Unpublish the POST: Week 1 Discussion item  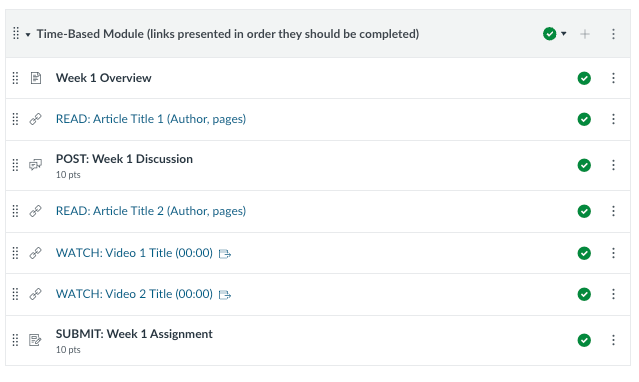584,165
